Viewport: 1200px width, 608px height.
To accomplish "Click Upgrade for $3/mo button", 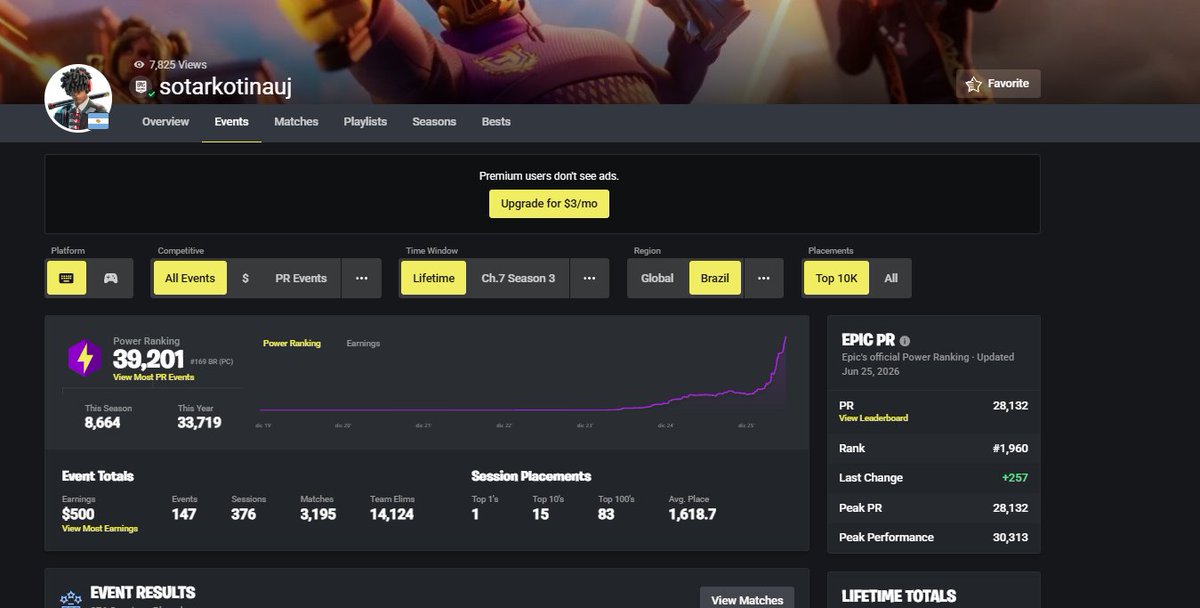I will point(549,204).
